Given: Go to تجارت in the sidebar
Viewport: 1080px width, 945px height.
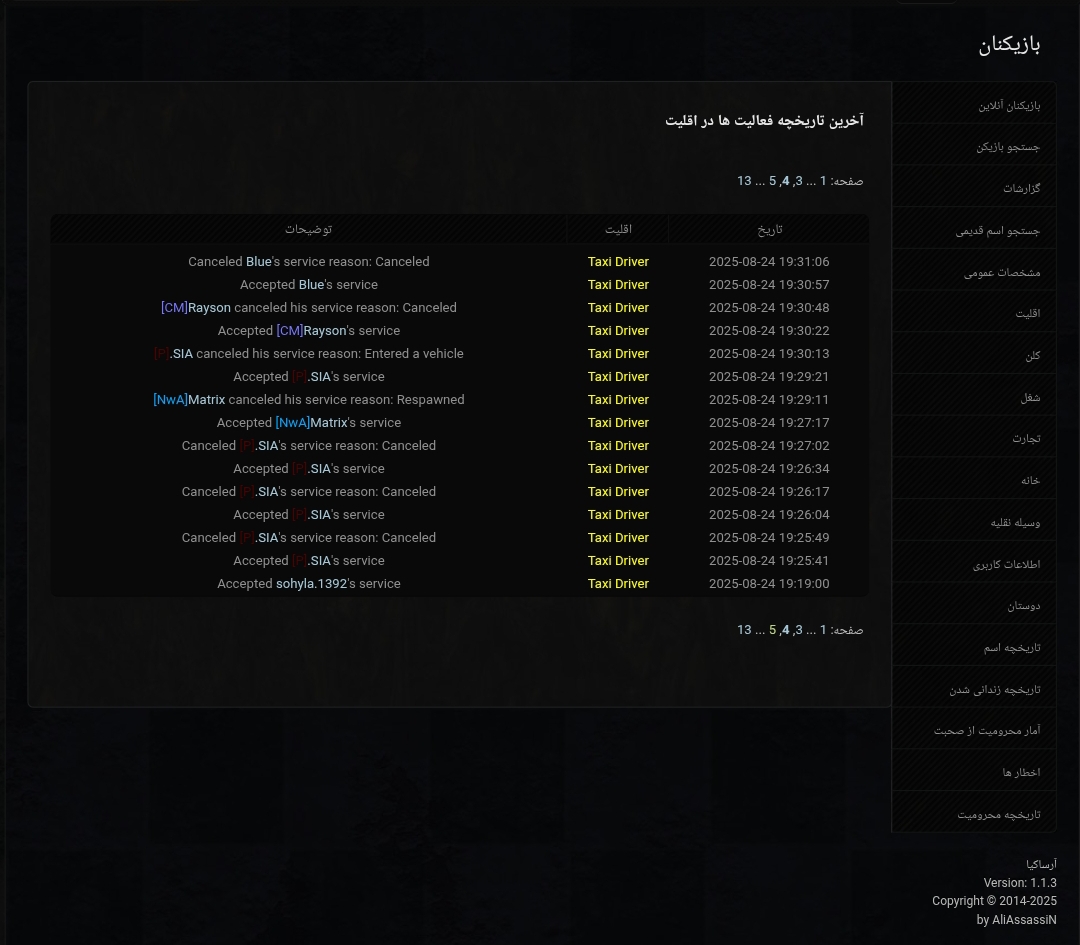Looking at the screenshot, I should [974, 437].
